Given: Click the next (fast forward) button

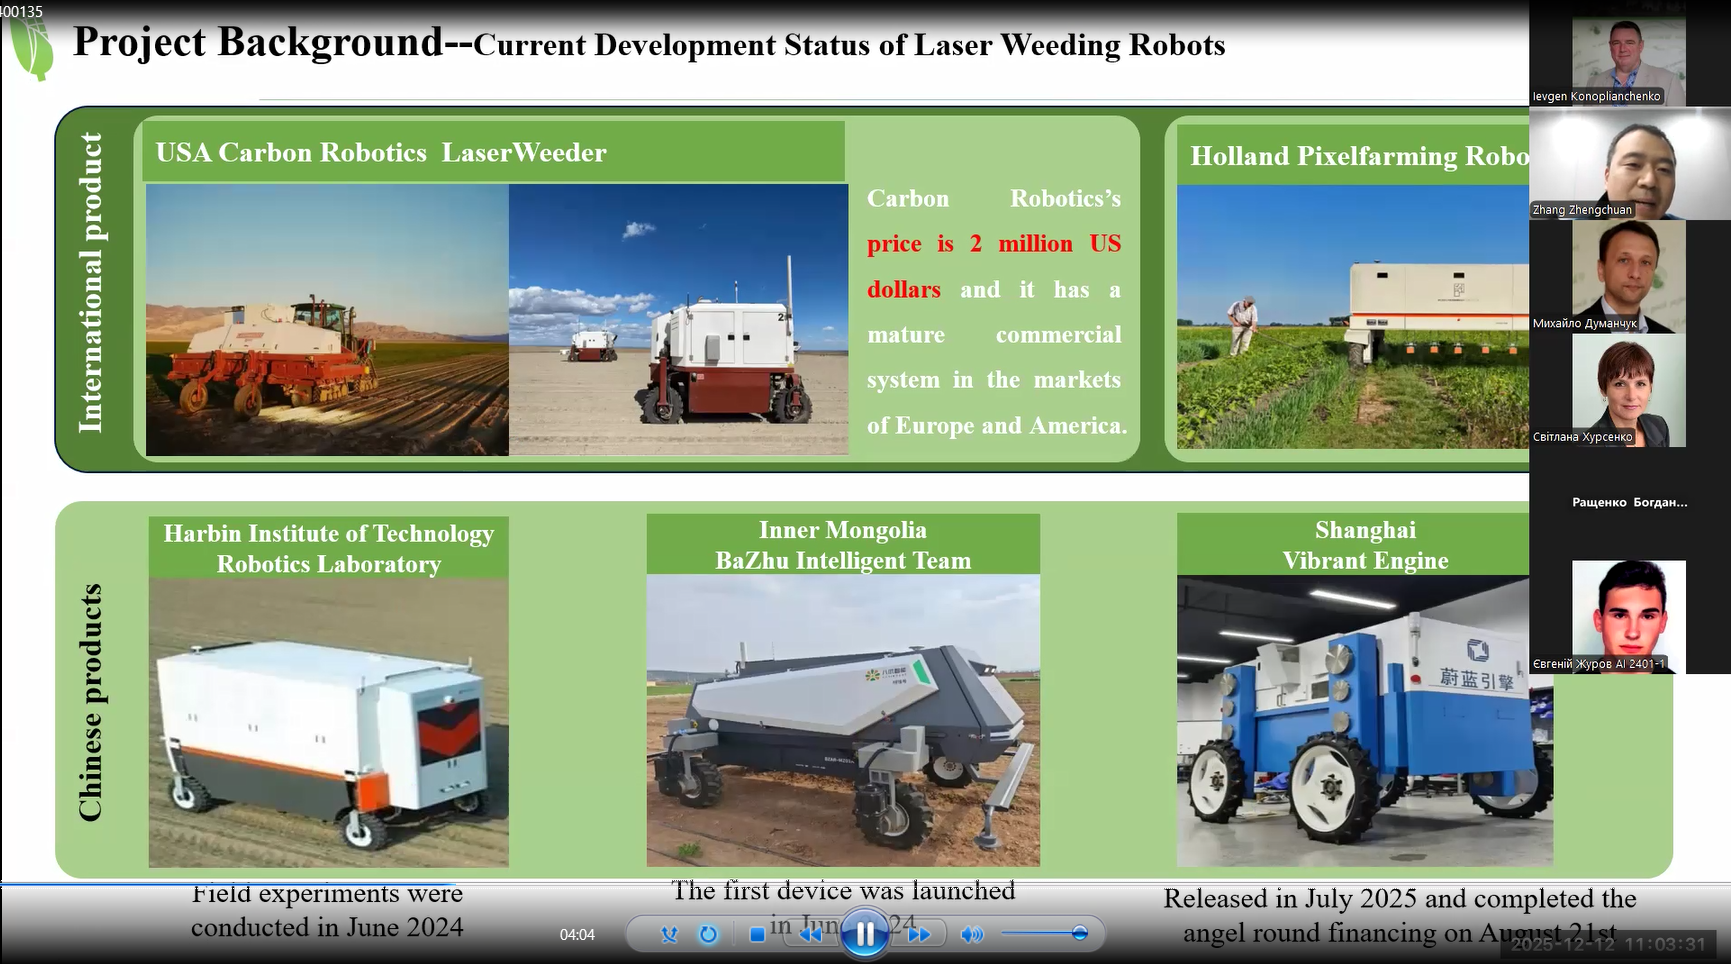Looking at the screenshot, I should point(919,934).
